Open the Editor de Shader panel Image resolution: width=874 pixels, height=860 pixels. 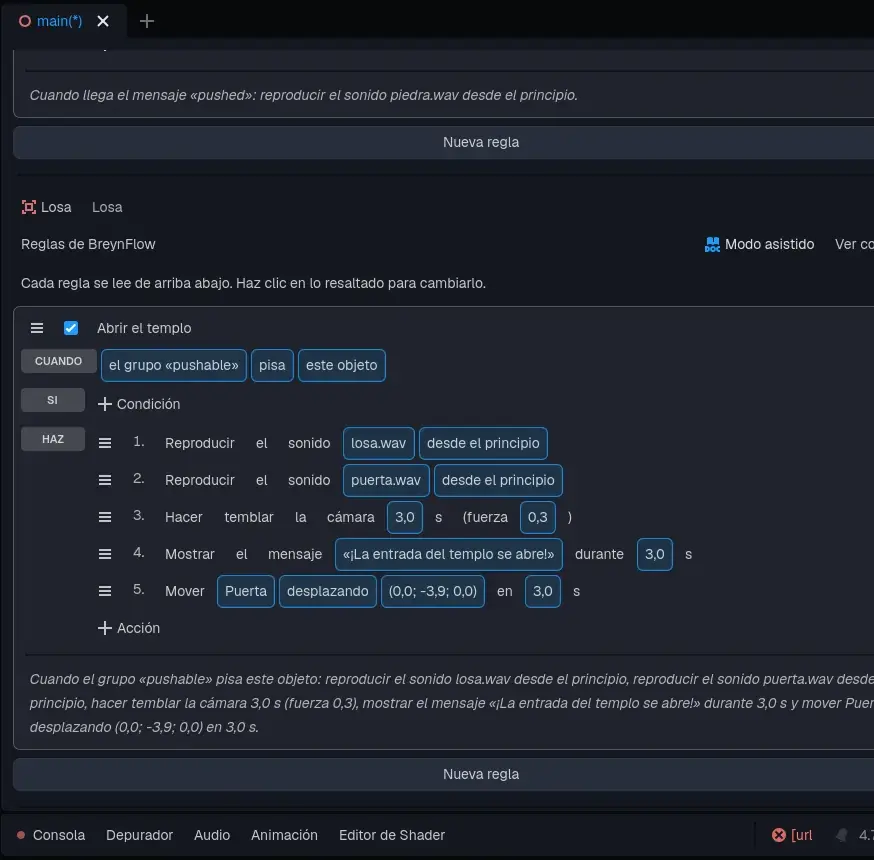392,835
